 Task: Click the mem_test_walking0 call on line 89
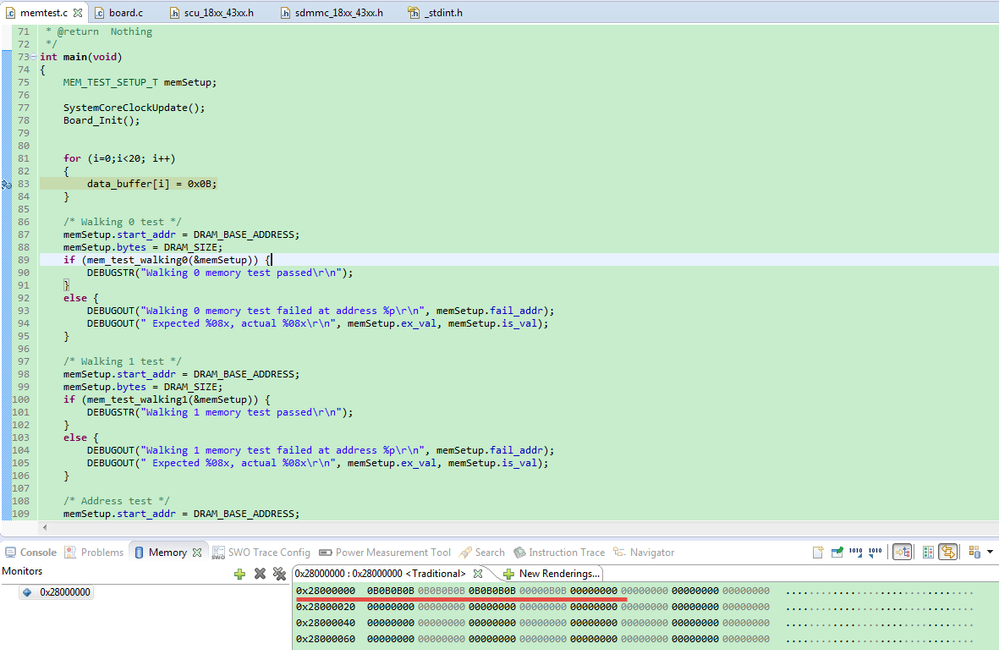coord(167,260)
